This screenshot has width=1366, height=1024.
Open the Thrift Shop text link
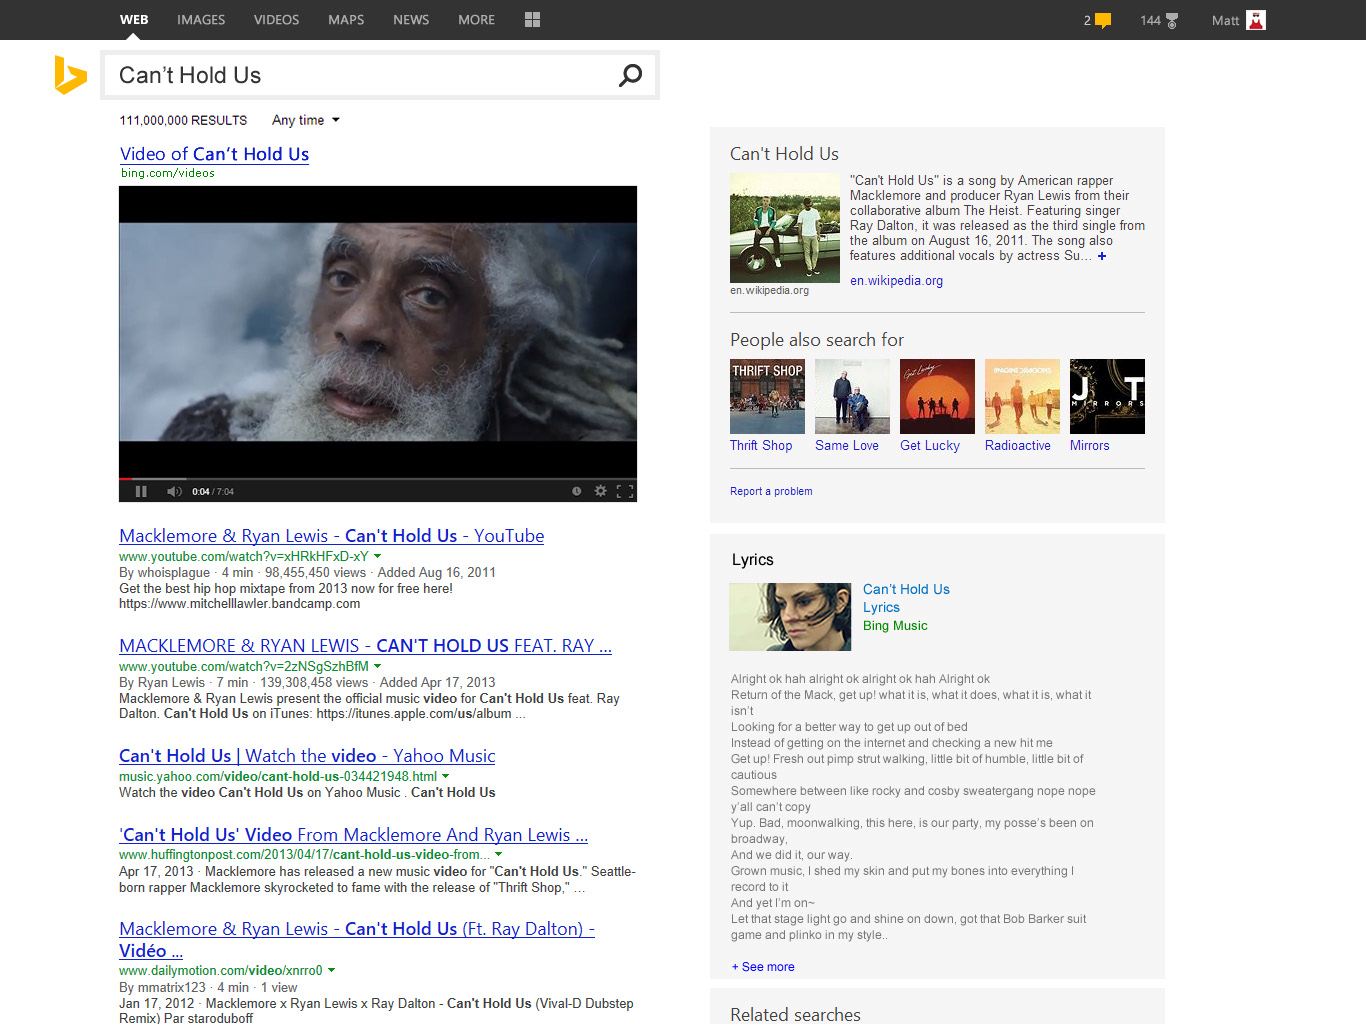[x=761, y=446]
